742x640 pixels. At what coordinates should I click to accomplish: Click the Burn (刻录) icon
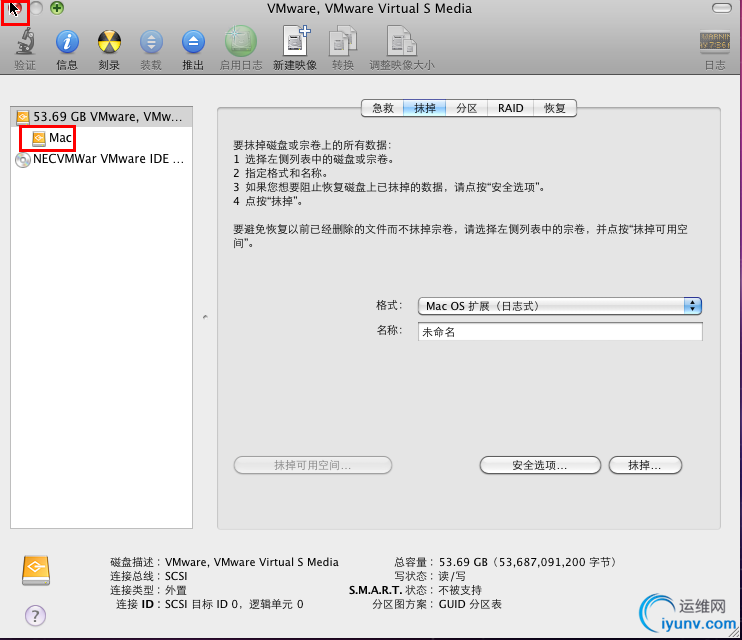click(109, 42)
